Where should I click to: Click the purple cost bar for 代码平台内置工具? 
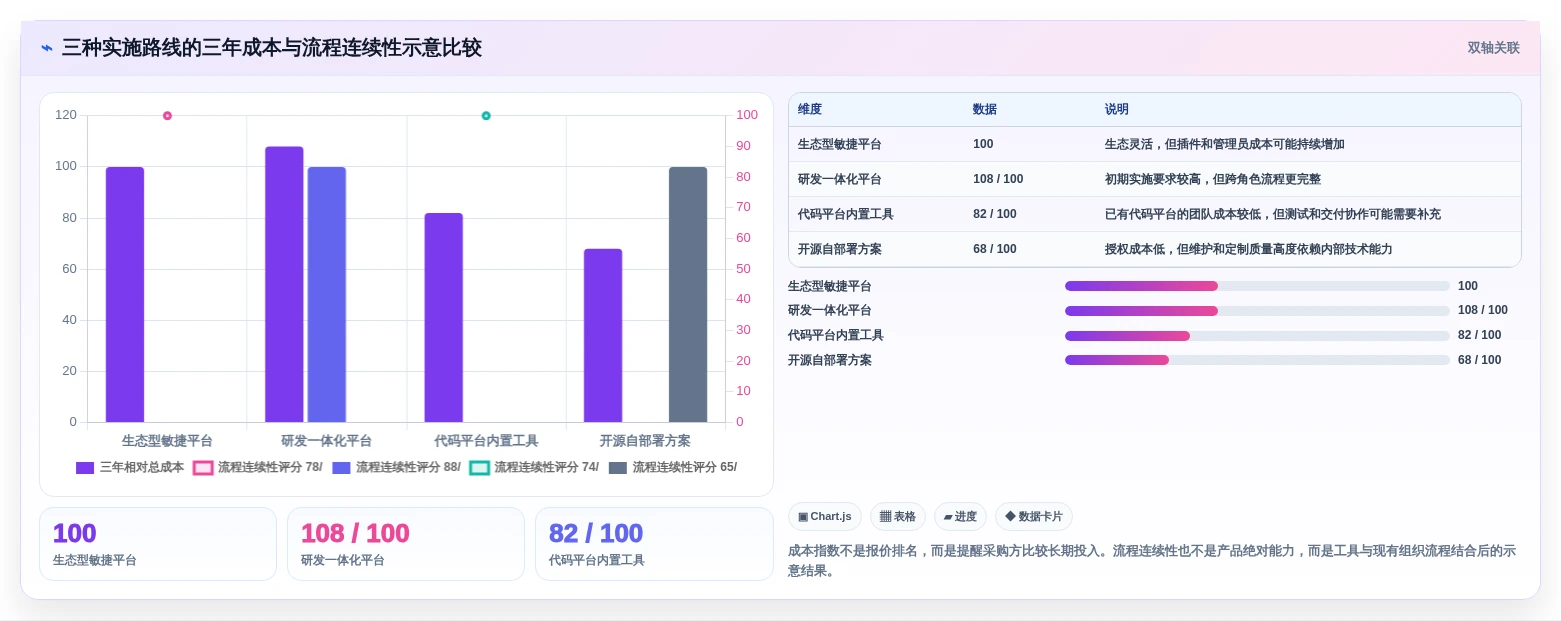[444, 317]
